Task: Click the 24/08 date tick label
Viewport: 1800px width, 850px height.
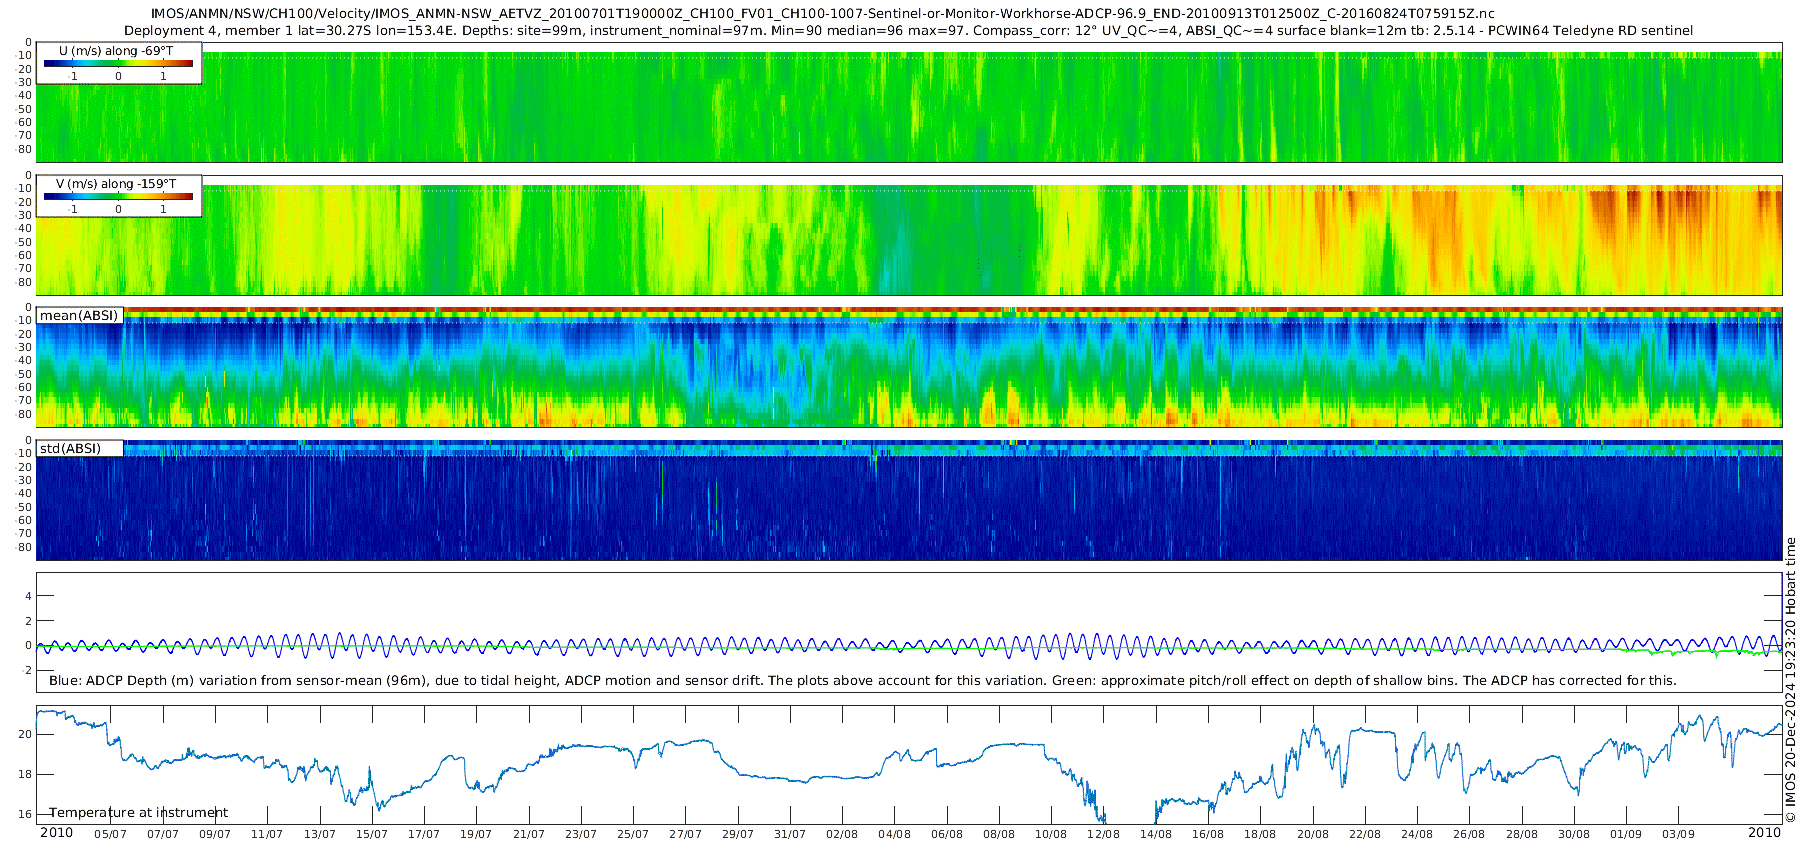Action: click(1416, 834)
